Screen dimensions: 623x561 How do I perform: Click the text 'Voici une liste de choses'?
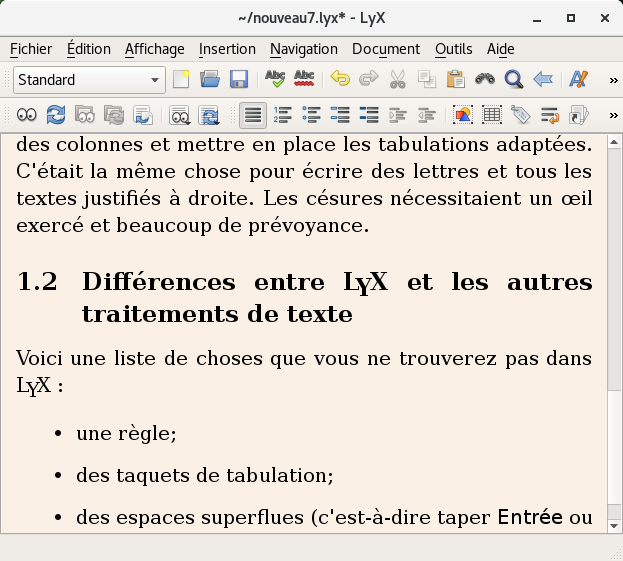[139, 358]
